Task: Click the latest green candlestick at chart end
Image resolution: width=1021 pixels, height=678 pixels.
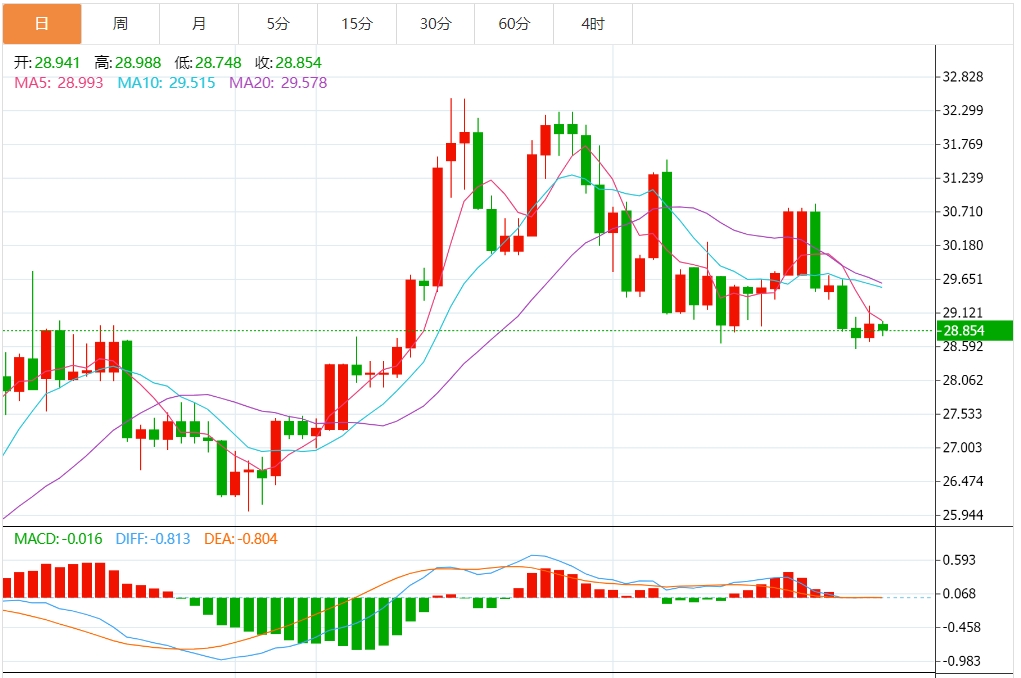Action: click(883, 328)
